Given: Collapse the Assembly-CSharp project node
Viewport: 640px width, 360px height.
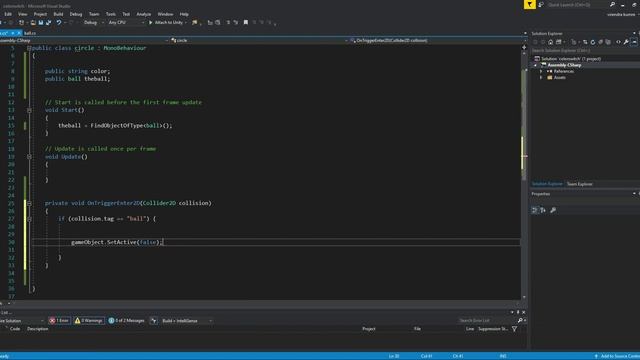Looking at the screenshot, I should pos(536,65).
